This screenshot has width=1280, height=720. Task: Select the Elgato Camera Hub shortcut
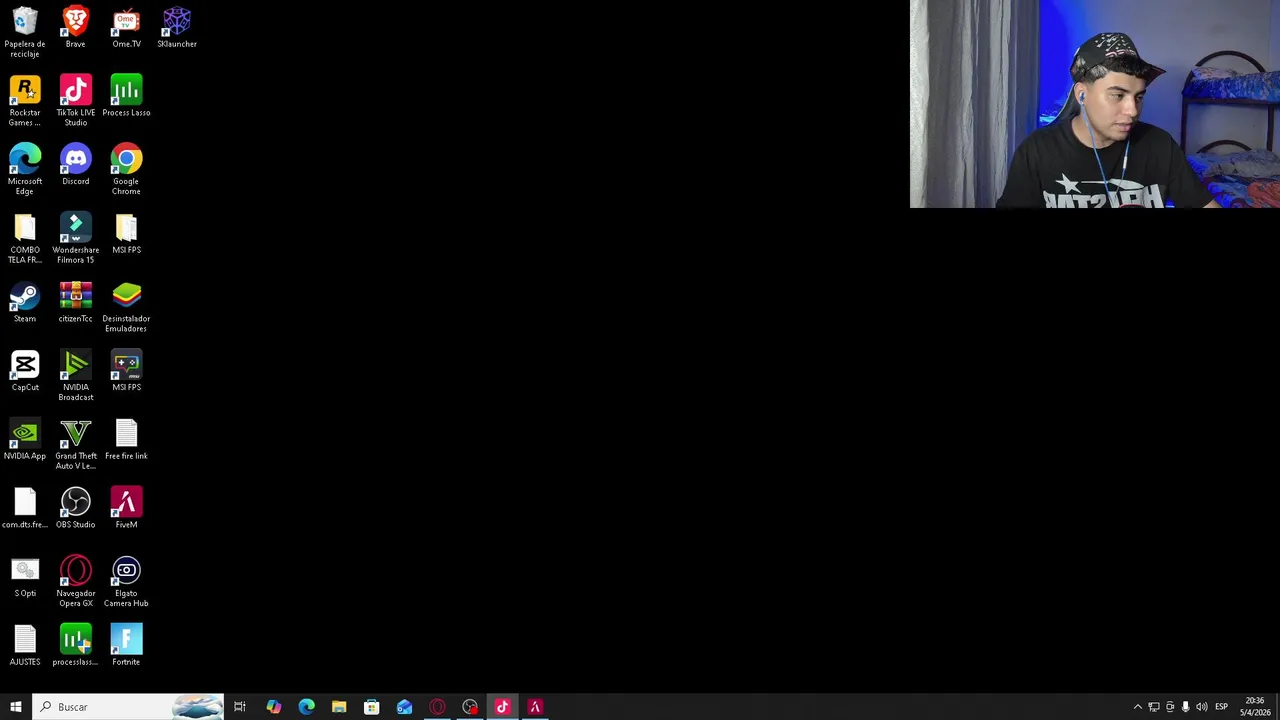point(126,582)
